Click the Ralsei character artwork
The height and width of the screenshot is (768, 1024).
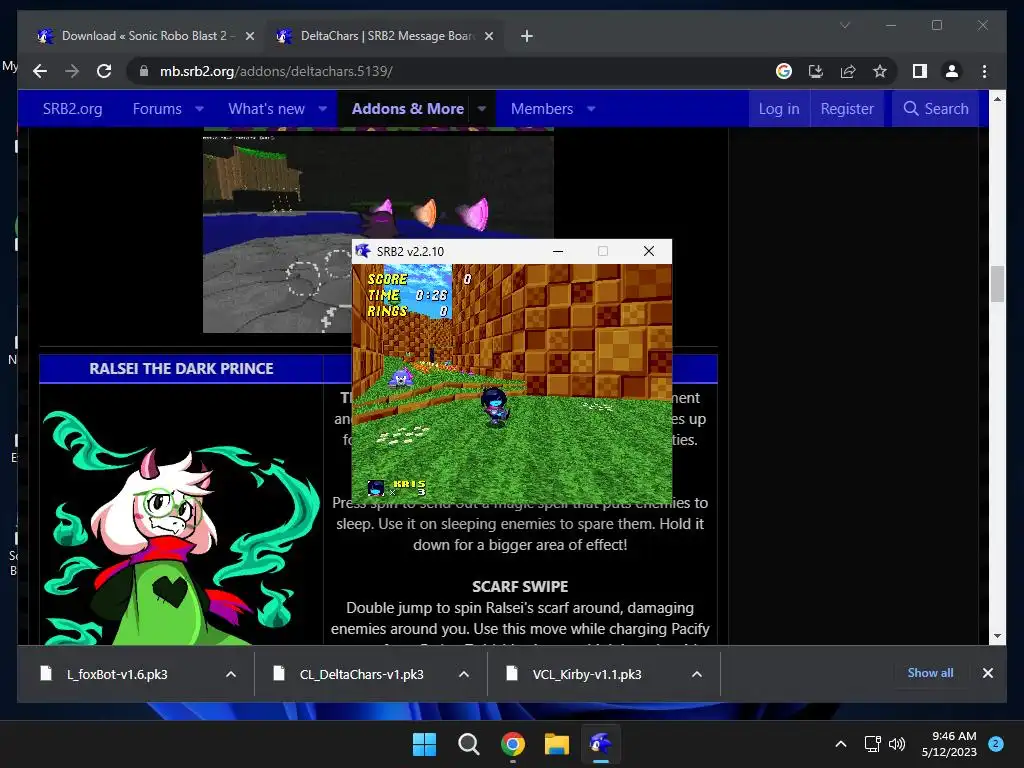click(x=181, y=526)
